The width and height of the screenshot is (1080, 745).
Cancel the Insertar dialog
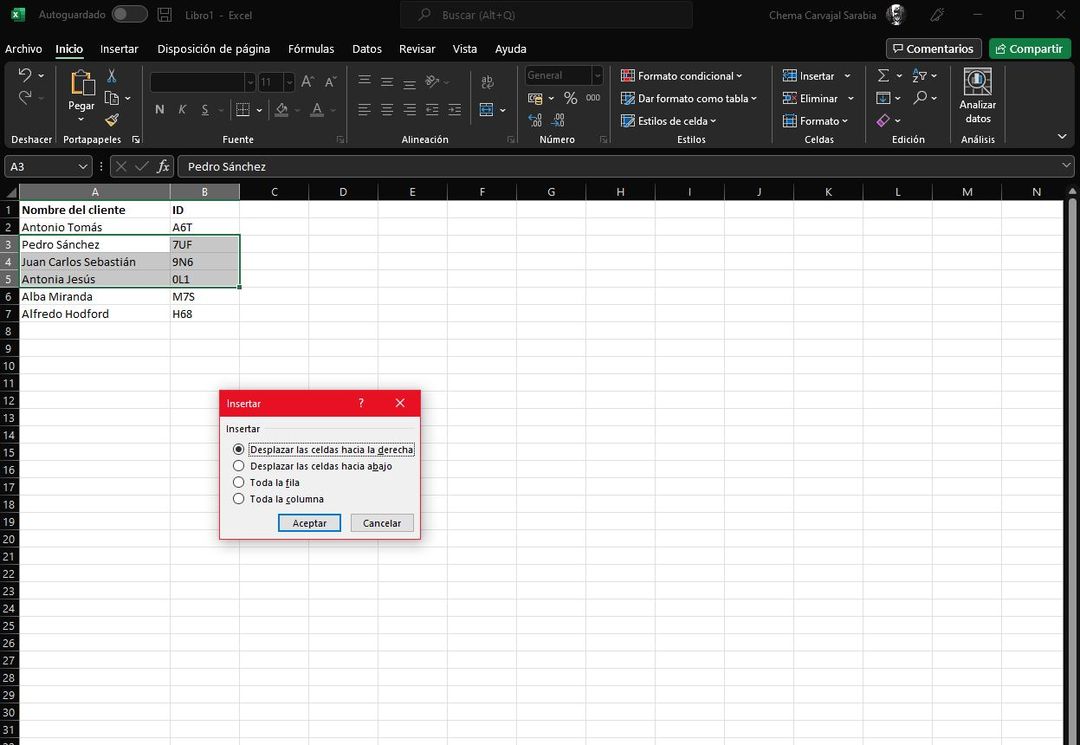click(x=382, y=522)
